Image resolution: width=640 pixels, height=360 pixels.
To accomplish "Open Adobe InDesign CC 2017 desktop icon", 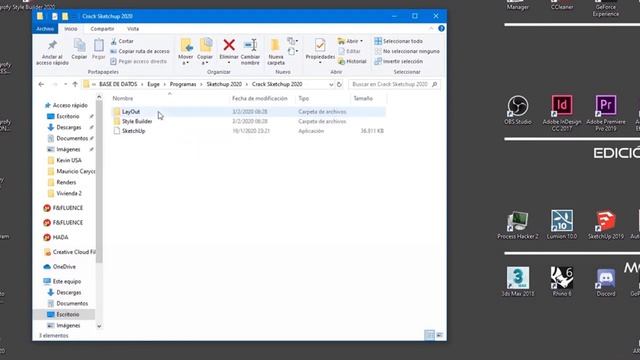I will point(562,113).
